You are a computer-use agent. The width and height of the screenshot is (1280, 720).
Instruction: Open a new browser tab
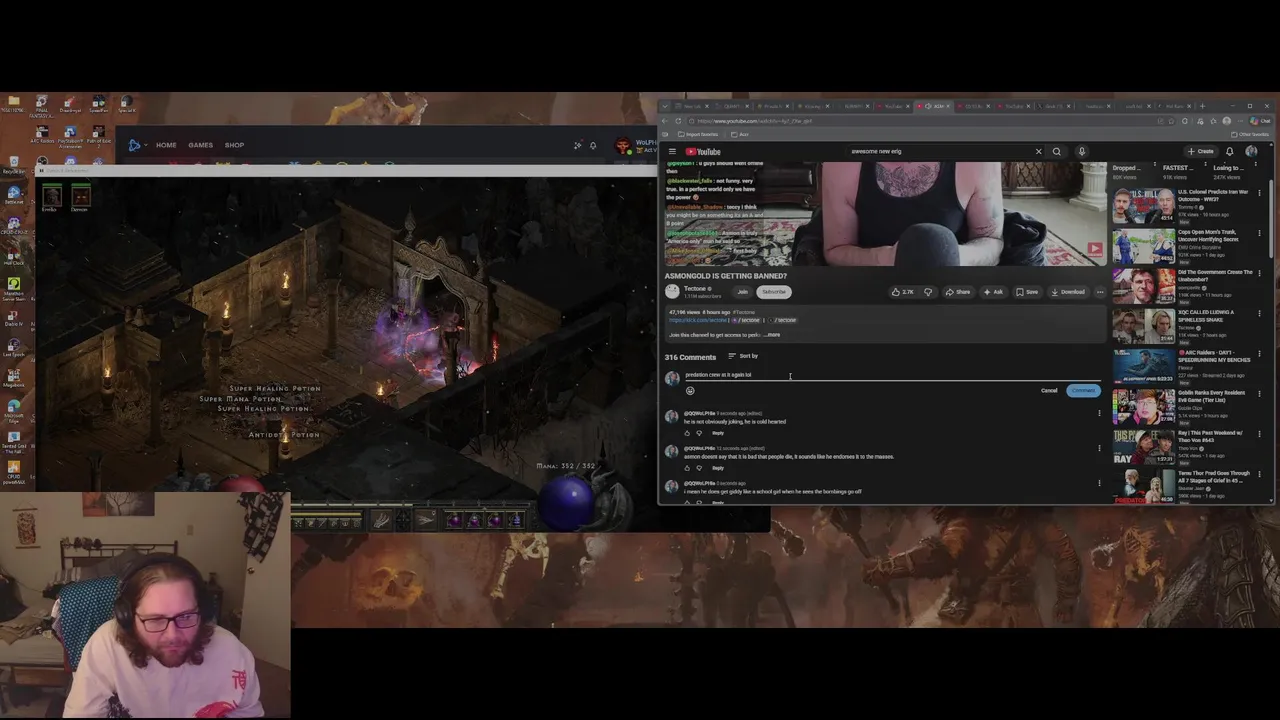coord(1202,106)
